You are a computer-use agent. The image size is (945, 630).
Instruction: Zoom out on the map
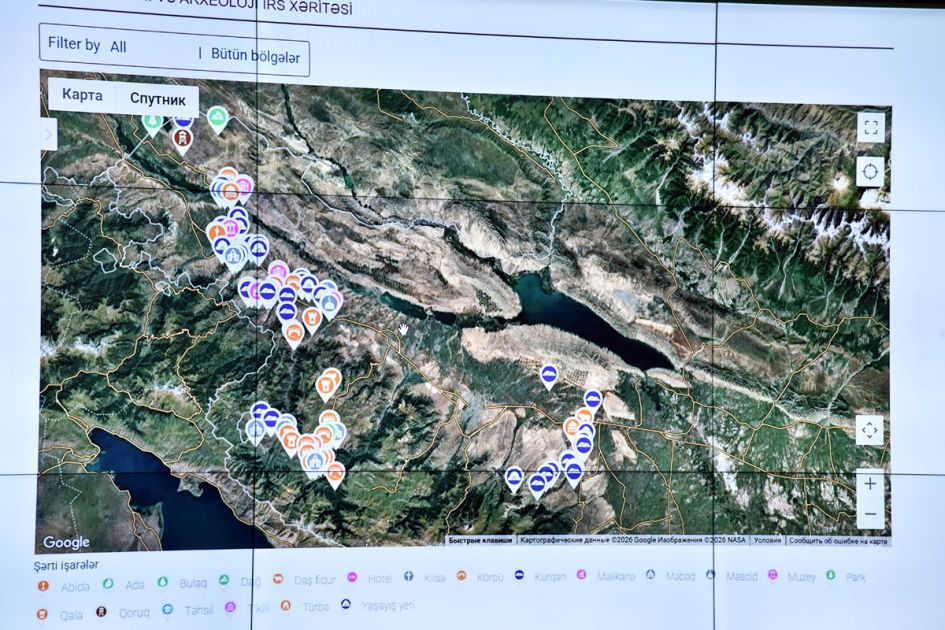tap(870, 514)
